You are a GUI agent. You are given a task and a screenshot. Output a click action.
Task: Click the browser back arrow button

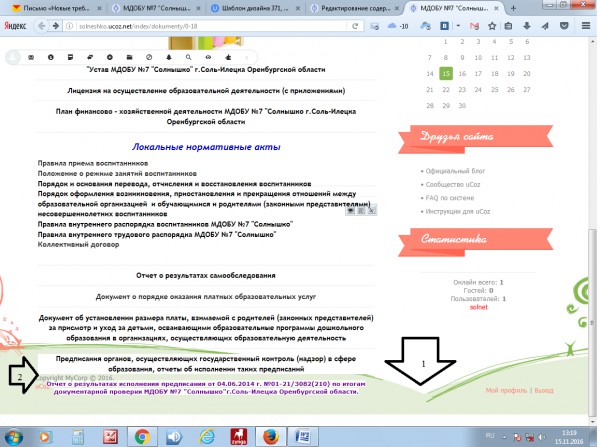click(x=41, y=26)
